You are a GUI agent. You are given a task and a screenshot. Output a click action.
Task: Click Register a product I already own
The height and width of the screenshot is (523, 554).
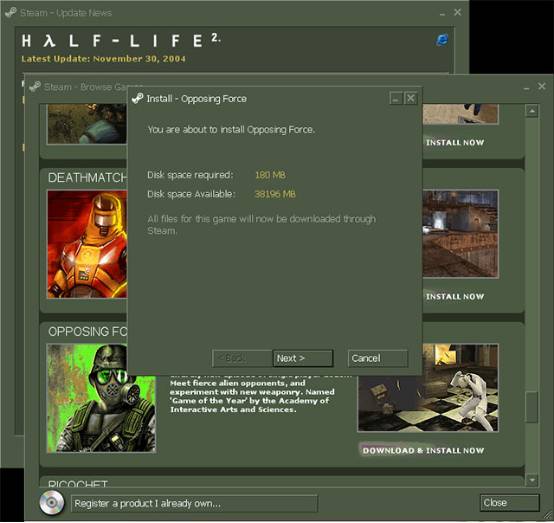194,503
